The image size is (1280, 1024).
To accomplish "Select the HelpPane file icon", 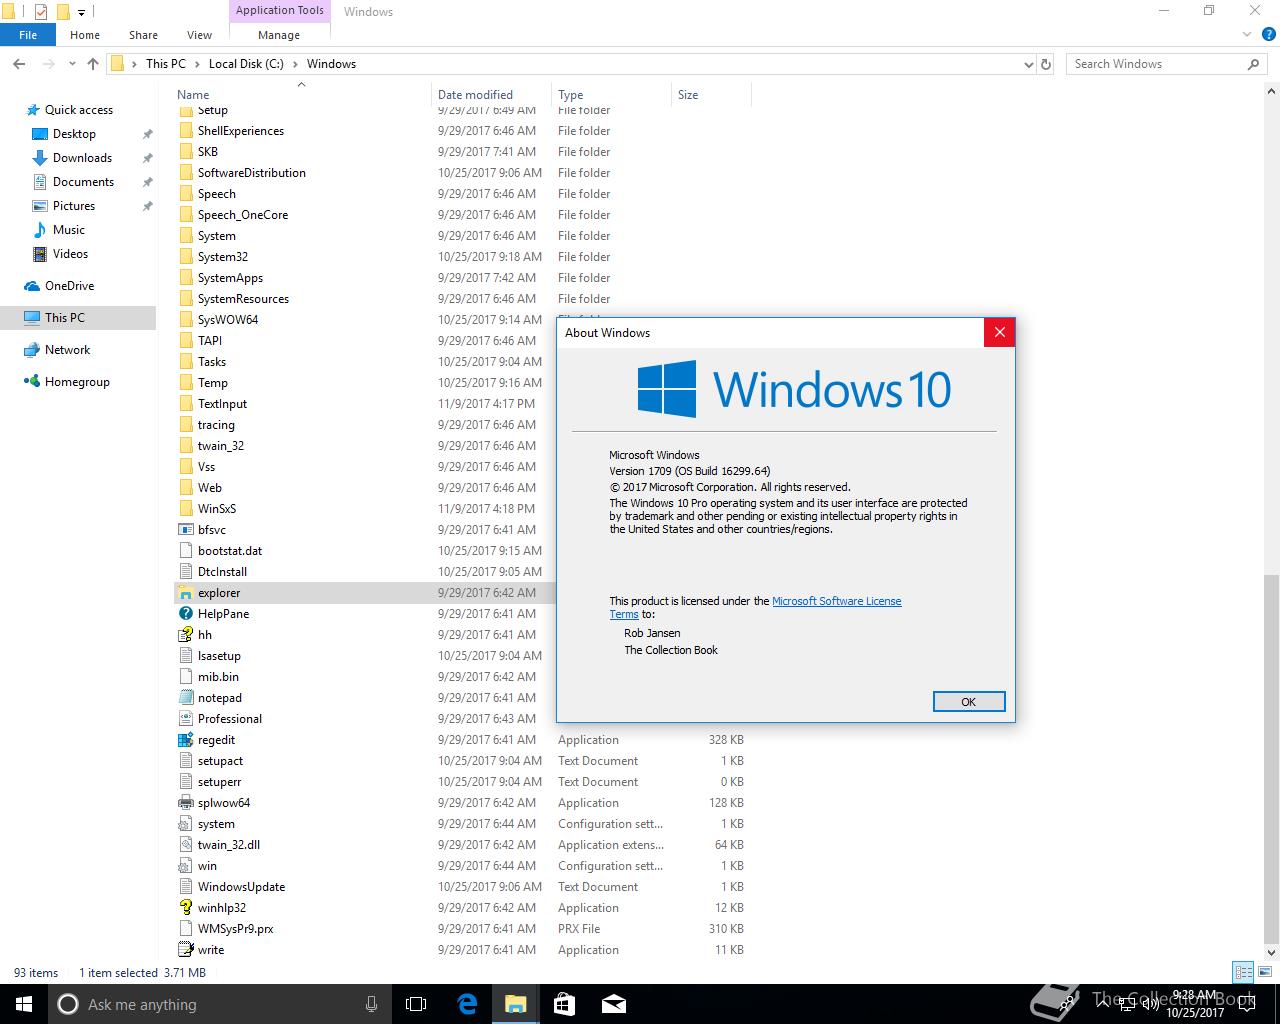I will click(185, 614).
